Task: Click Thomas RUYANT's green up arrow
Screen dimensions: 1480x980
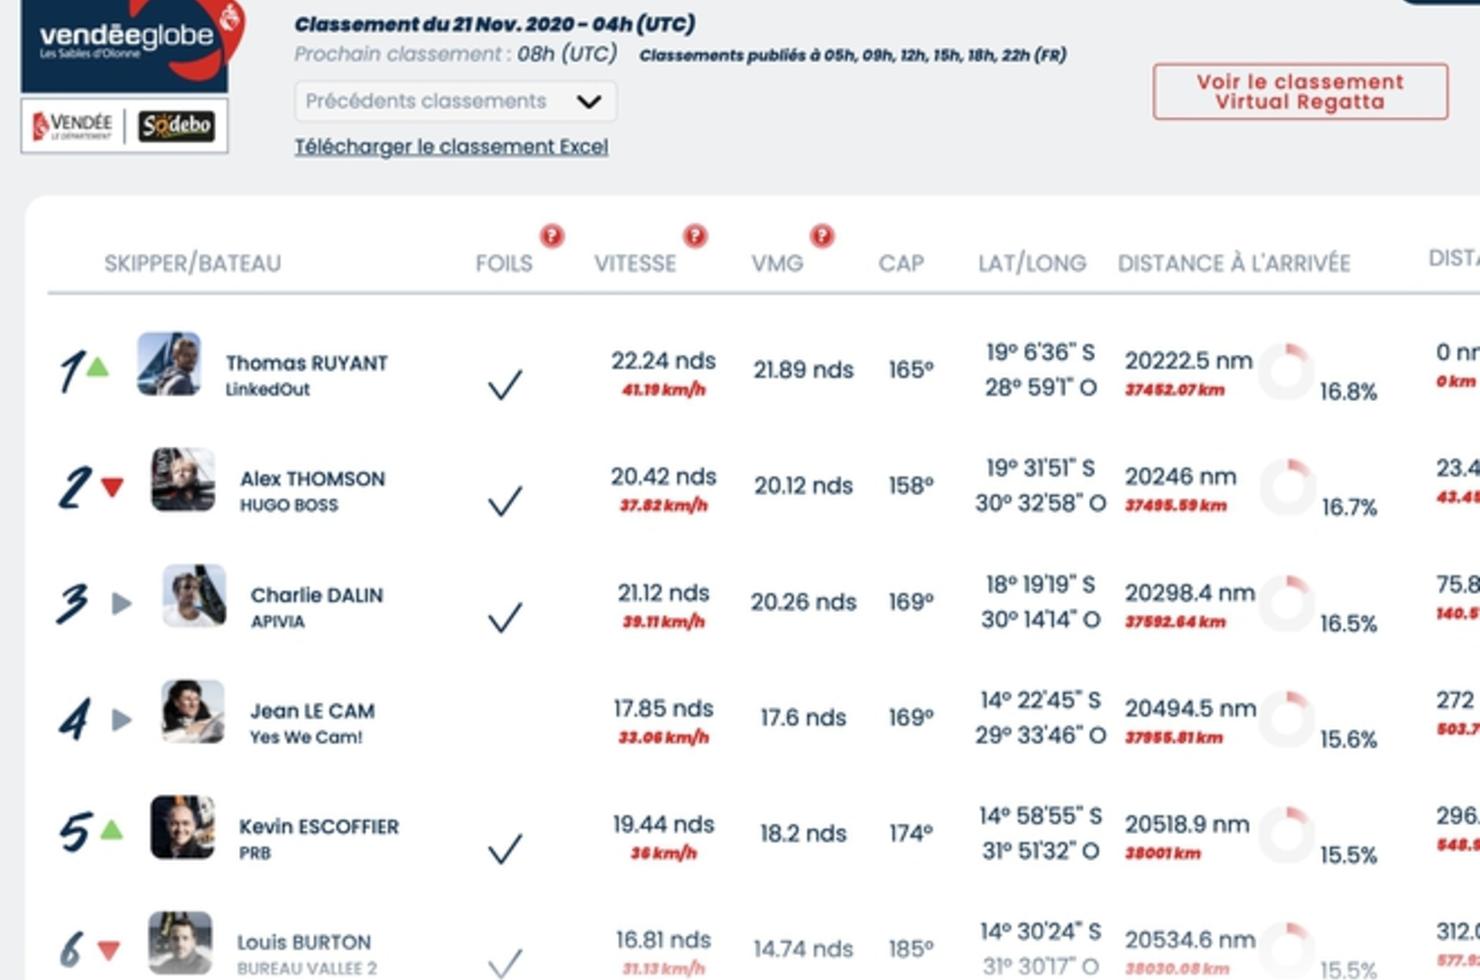Action: (x=97, y=367)
